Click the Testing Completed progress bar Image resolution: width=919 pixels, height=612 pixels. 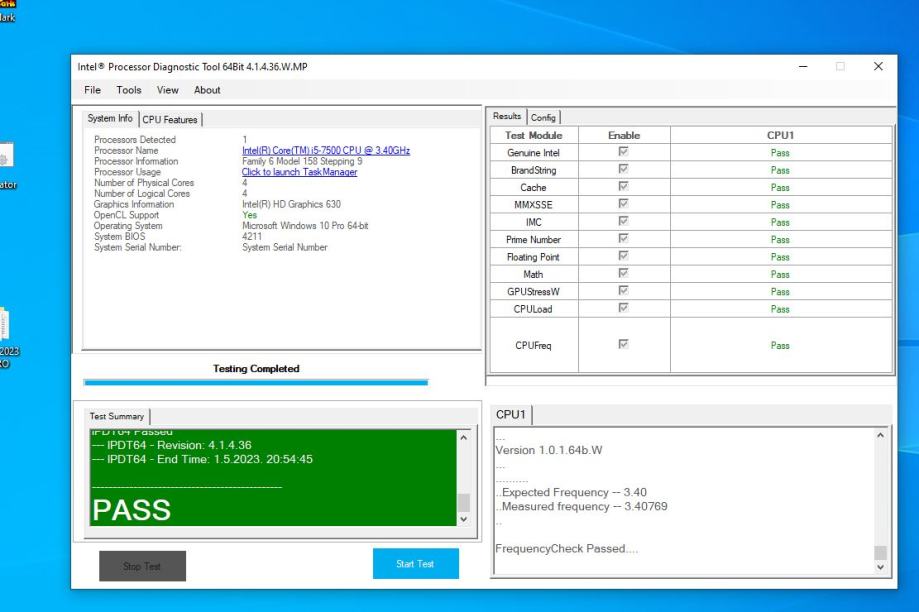(256, 382)
